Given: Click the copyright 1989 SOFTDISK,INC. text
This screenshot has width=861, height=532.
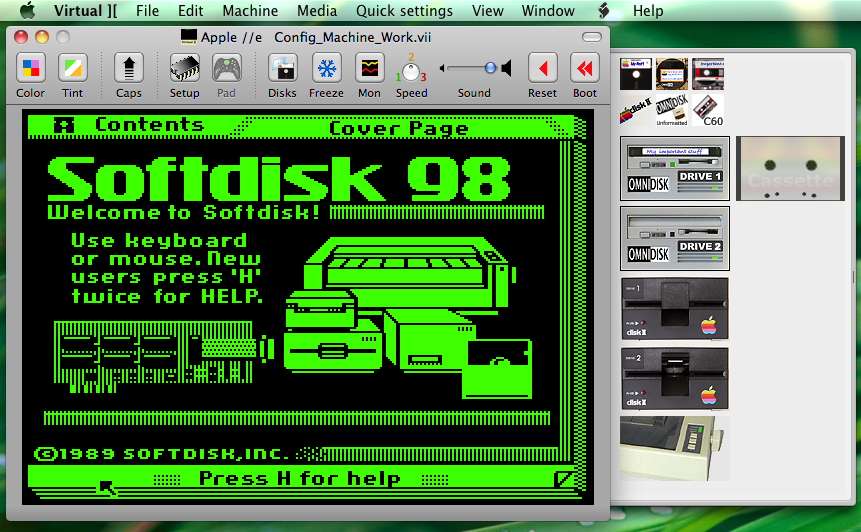Looking at the screenshot, I should 161,454.
